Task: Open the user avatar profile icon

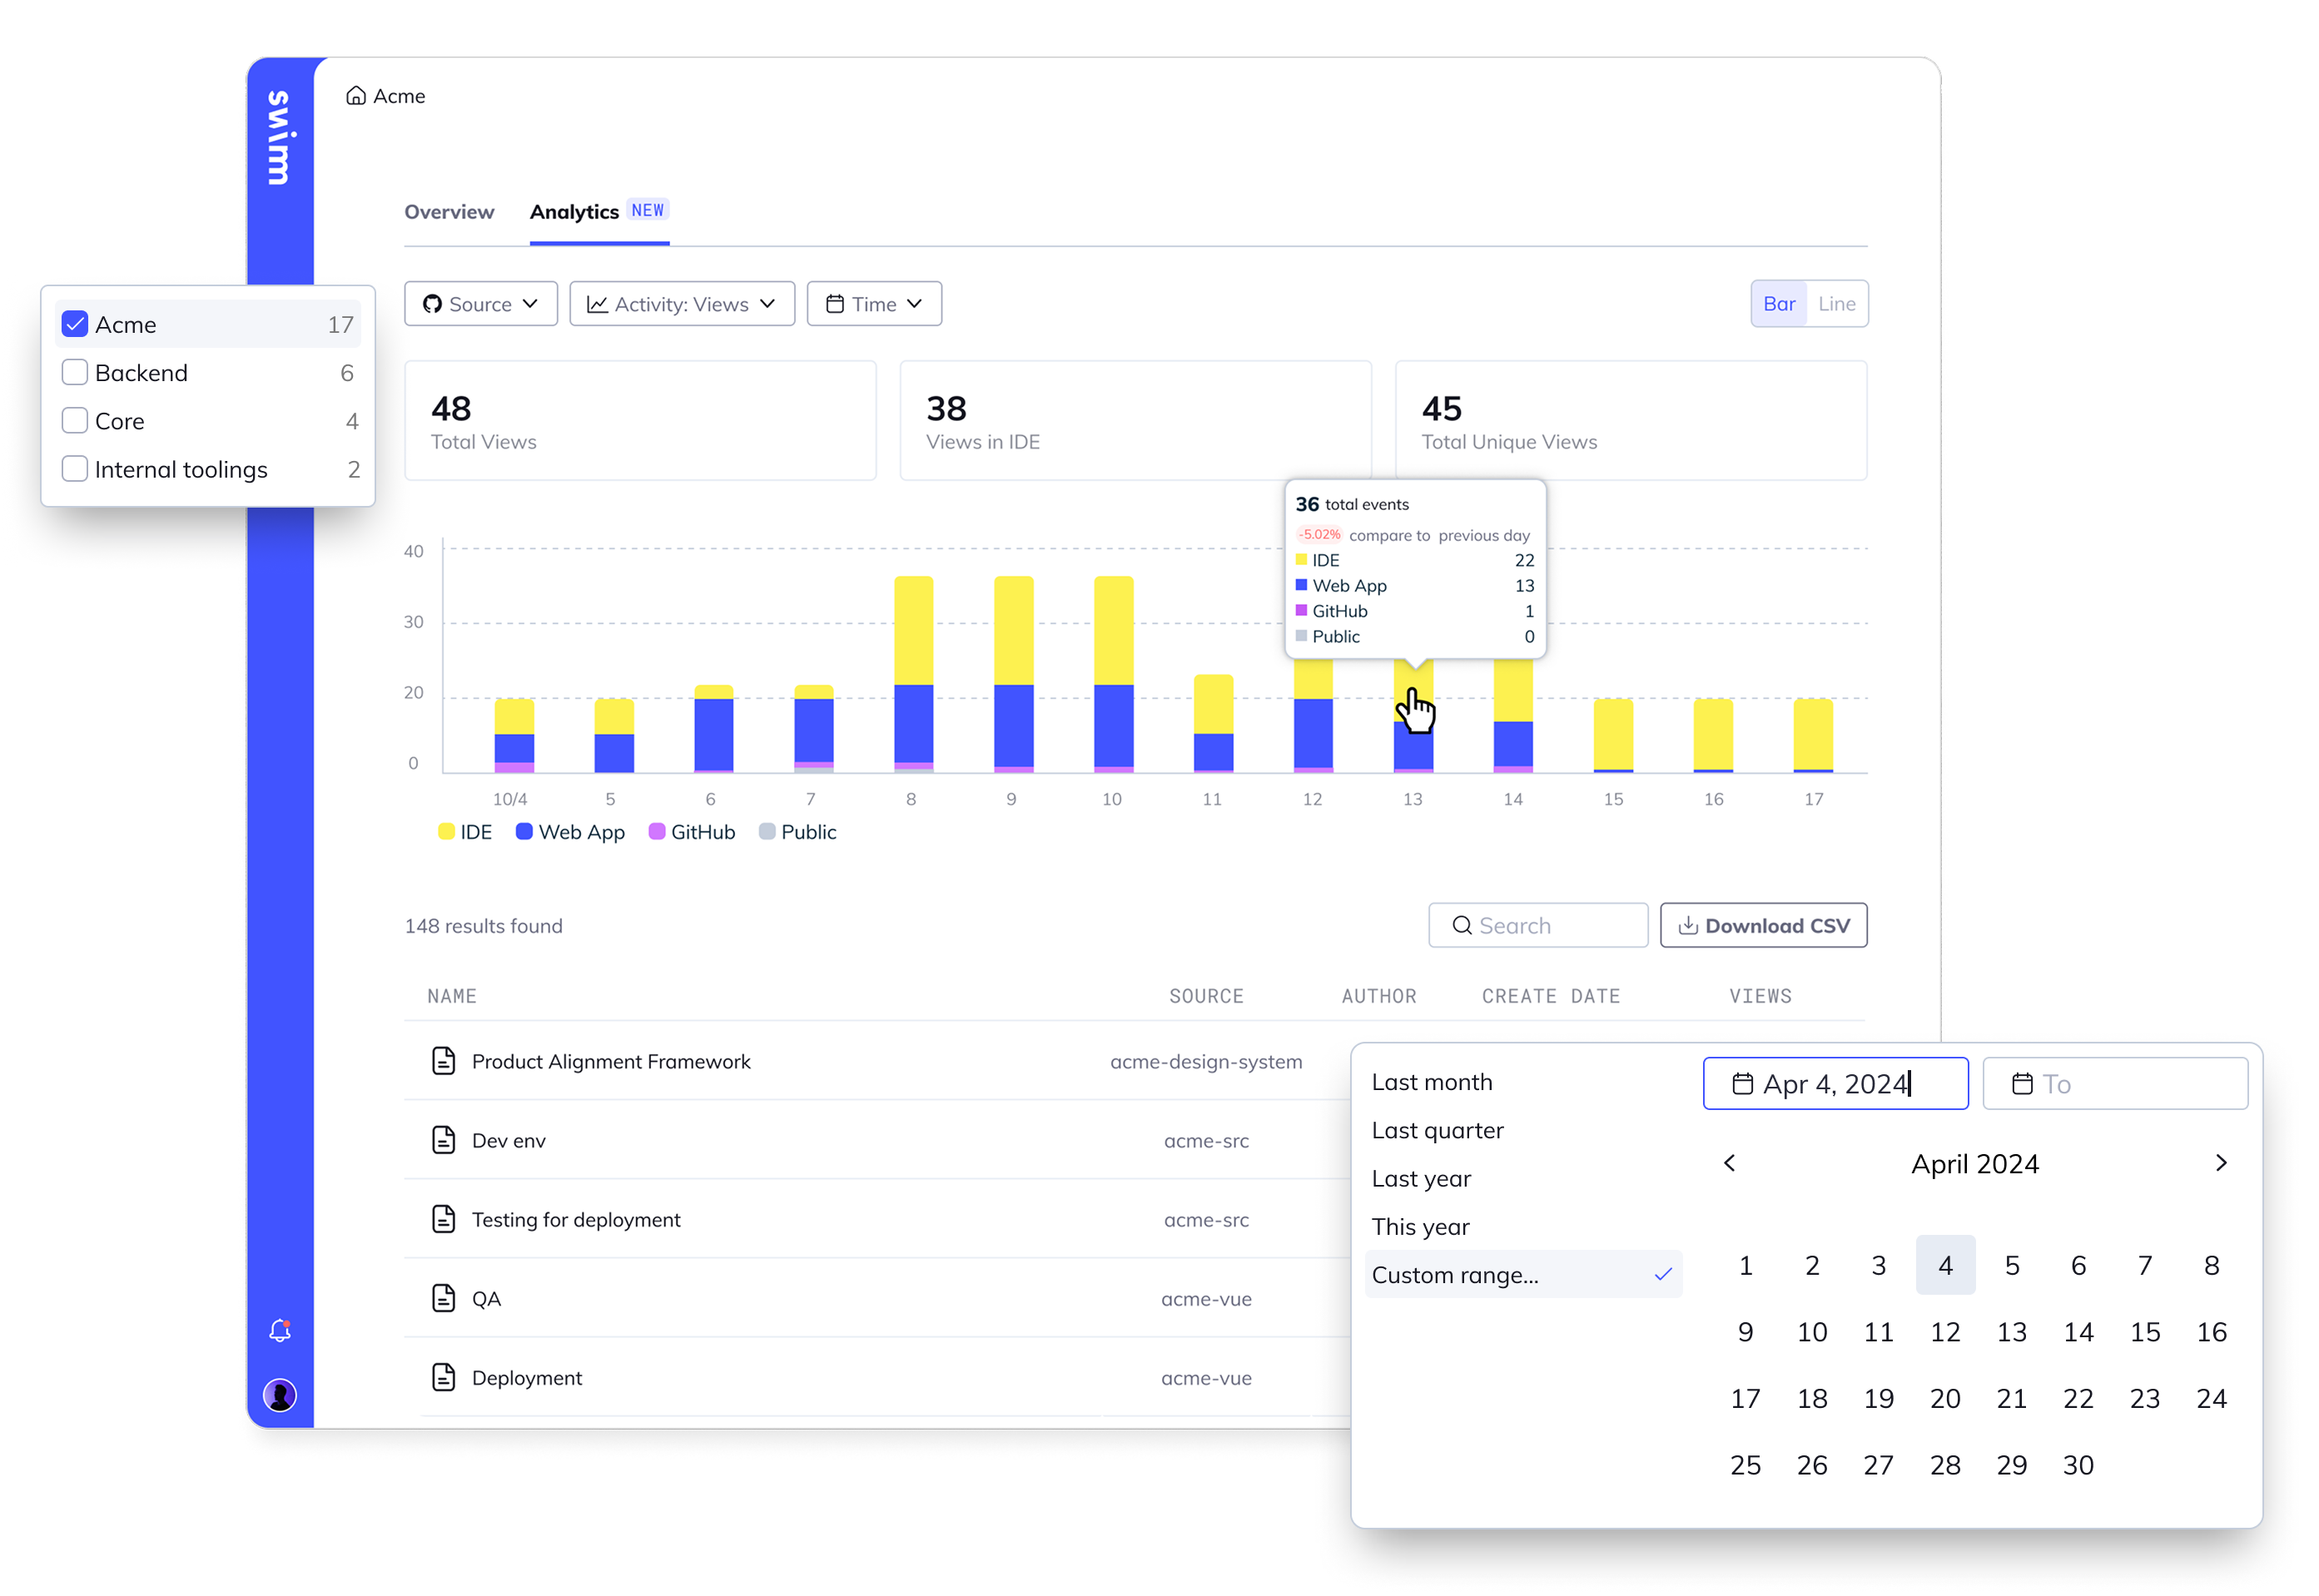Action: coord(280,1395)
